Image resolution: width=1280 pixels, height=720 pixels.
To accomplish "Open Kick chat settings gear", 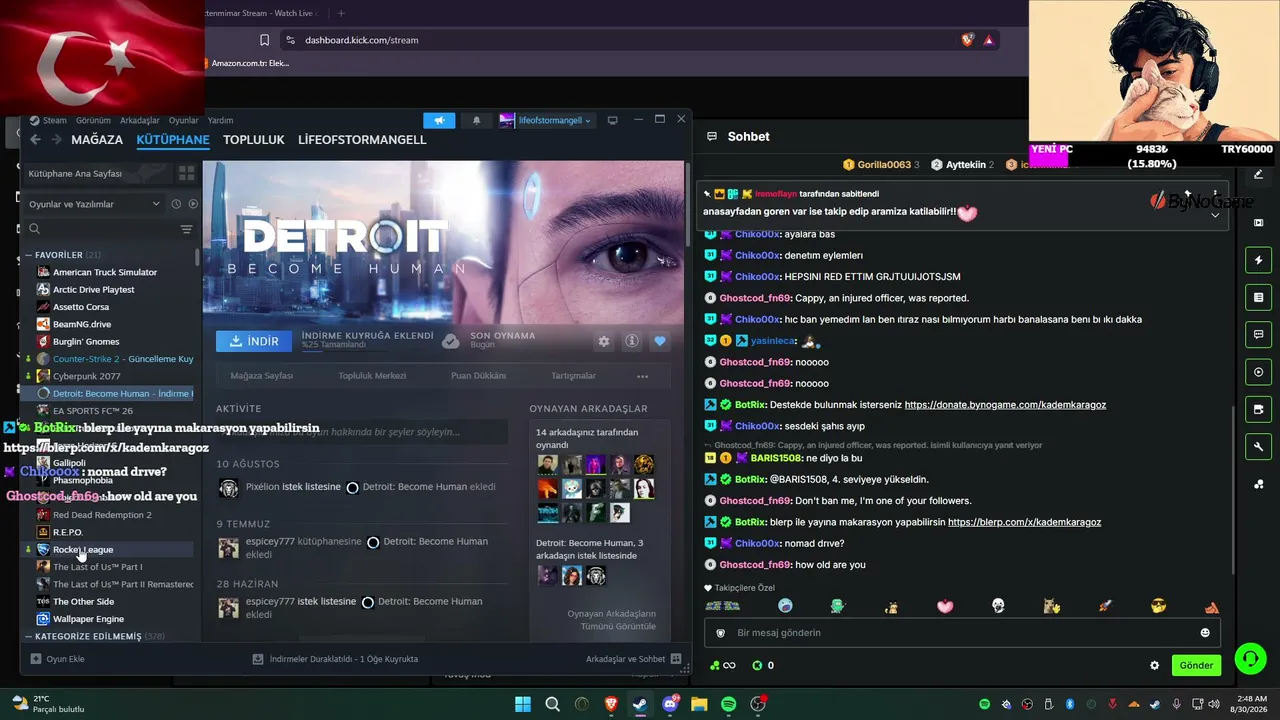I will pos(1155,665).
